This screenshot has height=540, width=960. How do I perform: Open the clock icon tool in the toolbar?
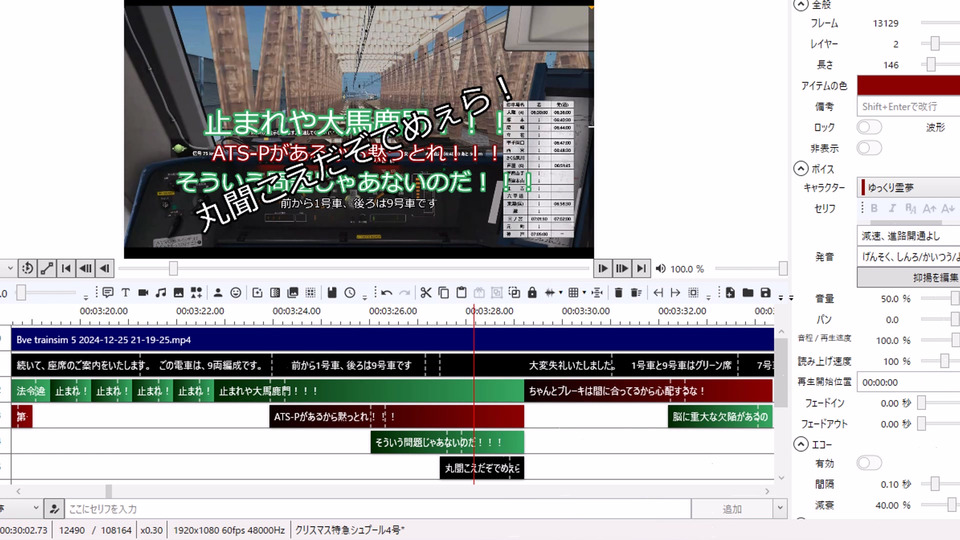350,293
